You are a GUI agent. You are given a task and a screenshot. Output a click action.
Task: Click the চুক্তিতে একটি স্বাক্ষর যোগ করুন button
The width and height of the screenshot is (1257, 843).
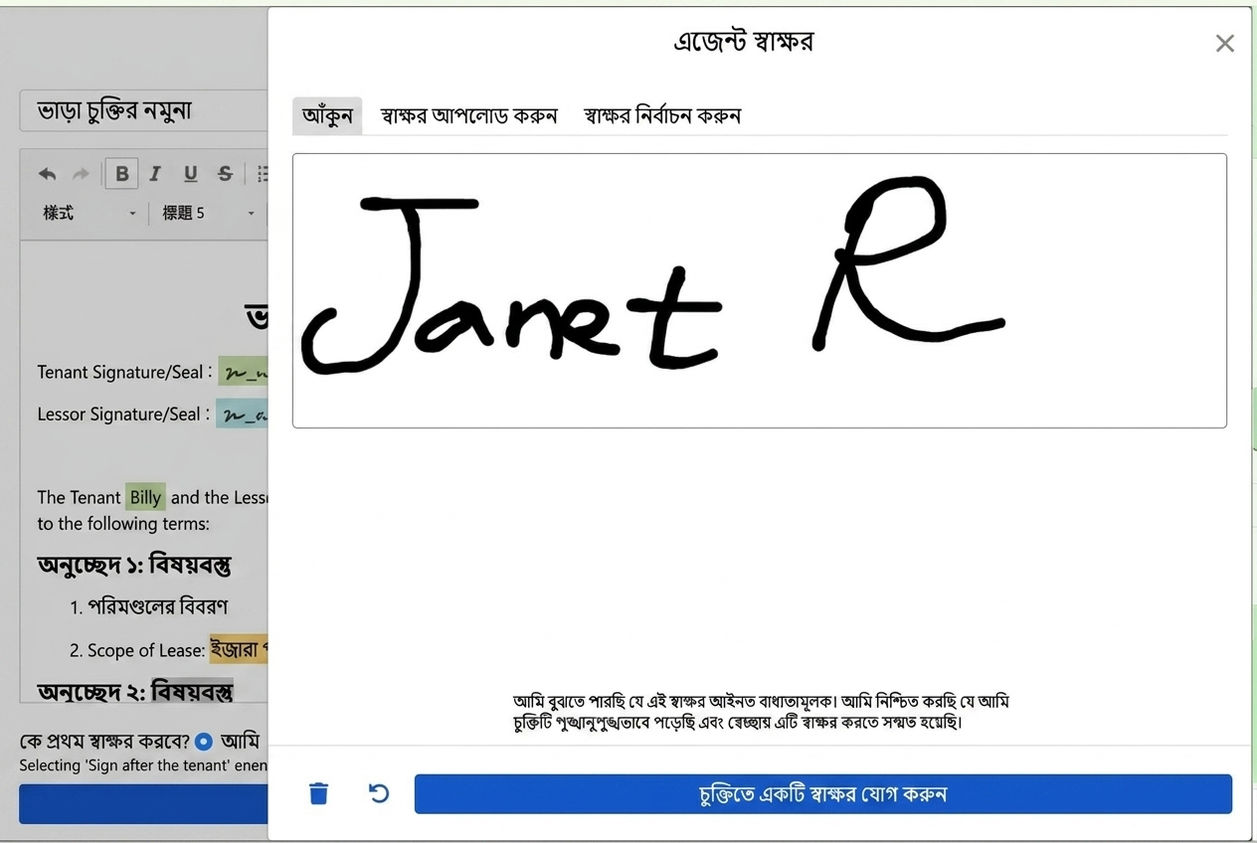click(823, 794)
